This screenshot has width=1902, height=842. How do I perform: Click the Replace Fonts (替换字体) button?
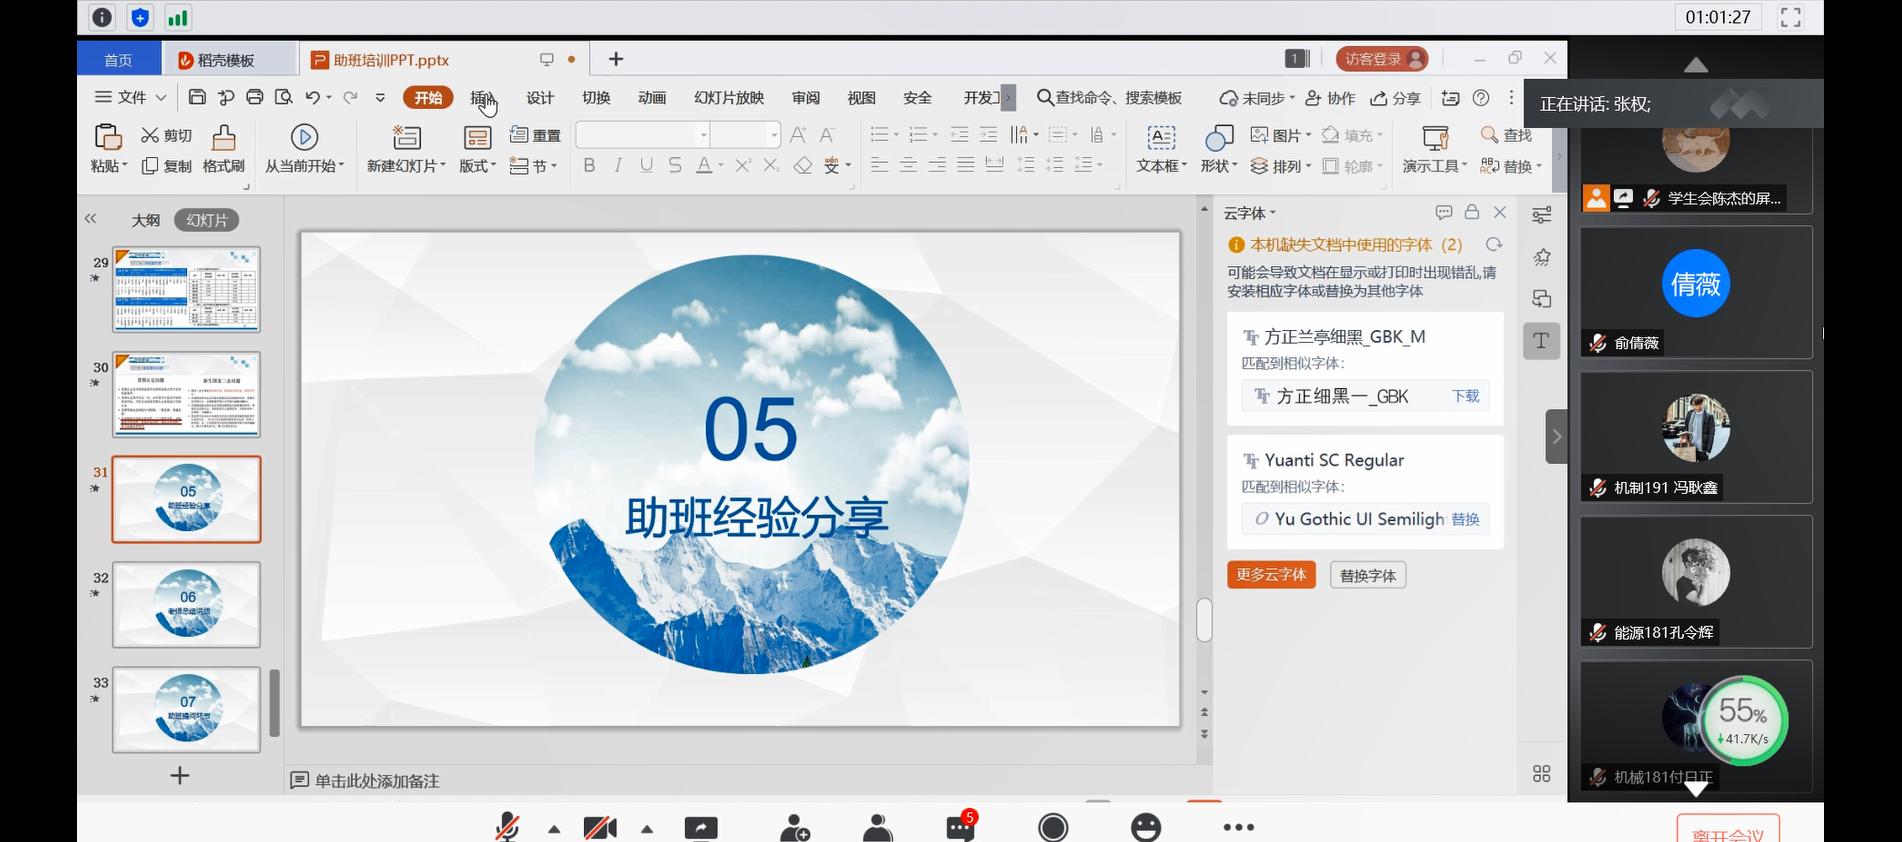pyautogui.click(x=1367, y=576)
